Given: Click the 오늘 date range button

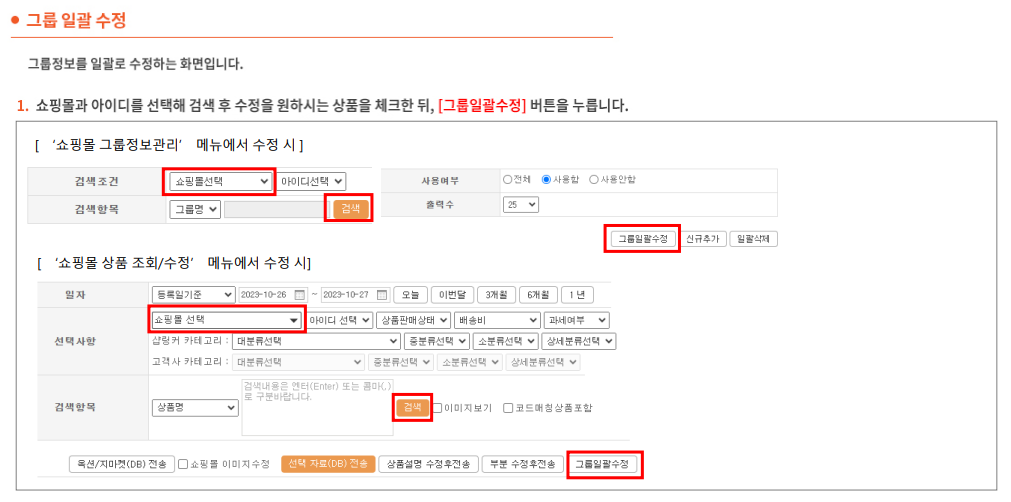Looking at the screenshot, I should [409, 295].
